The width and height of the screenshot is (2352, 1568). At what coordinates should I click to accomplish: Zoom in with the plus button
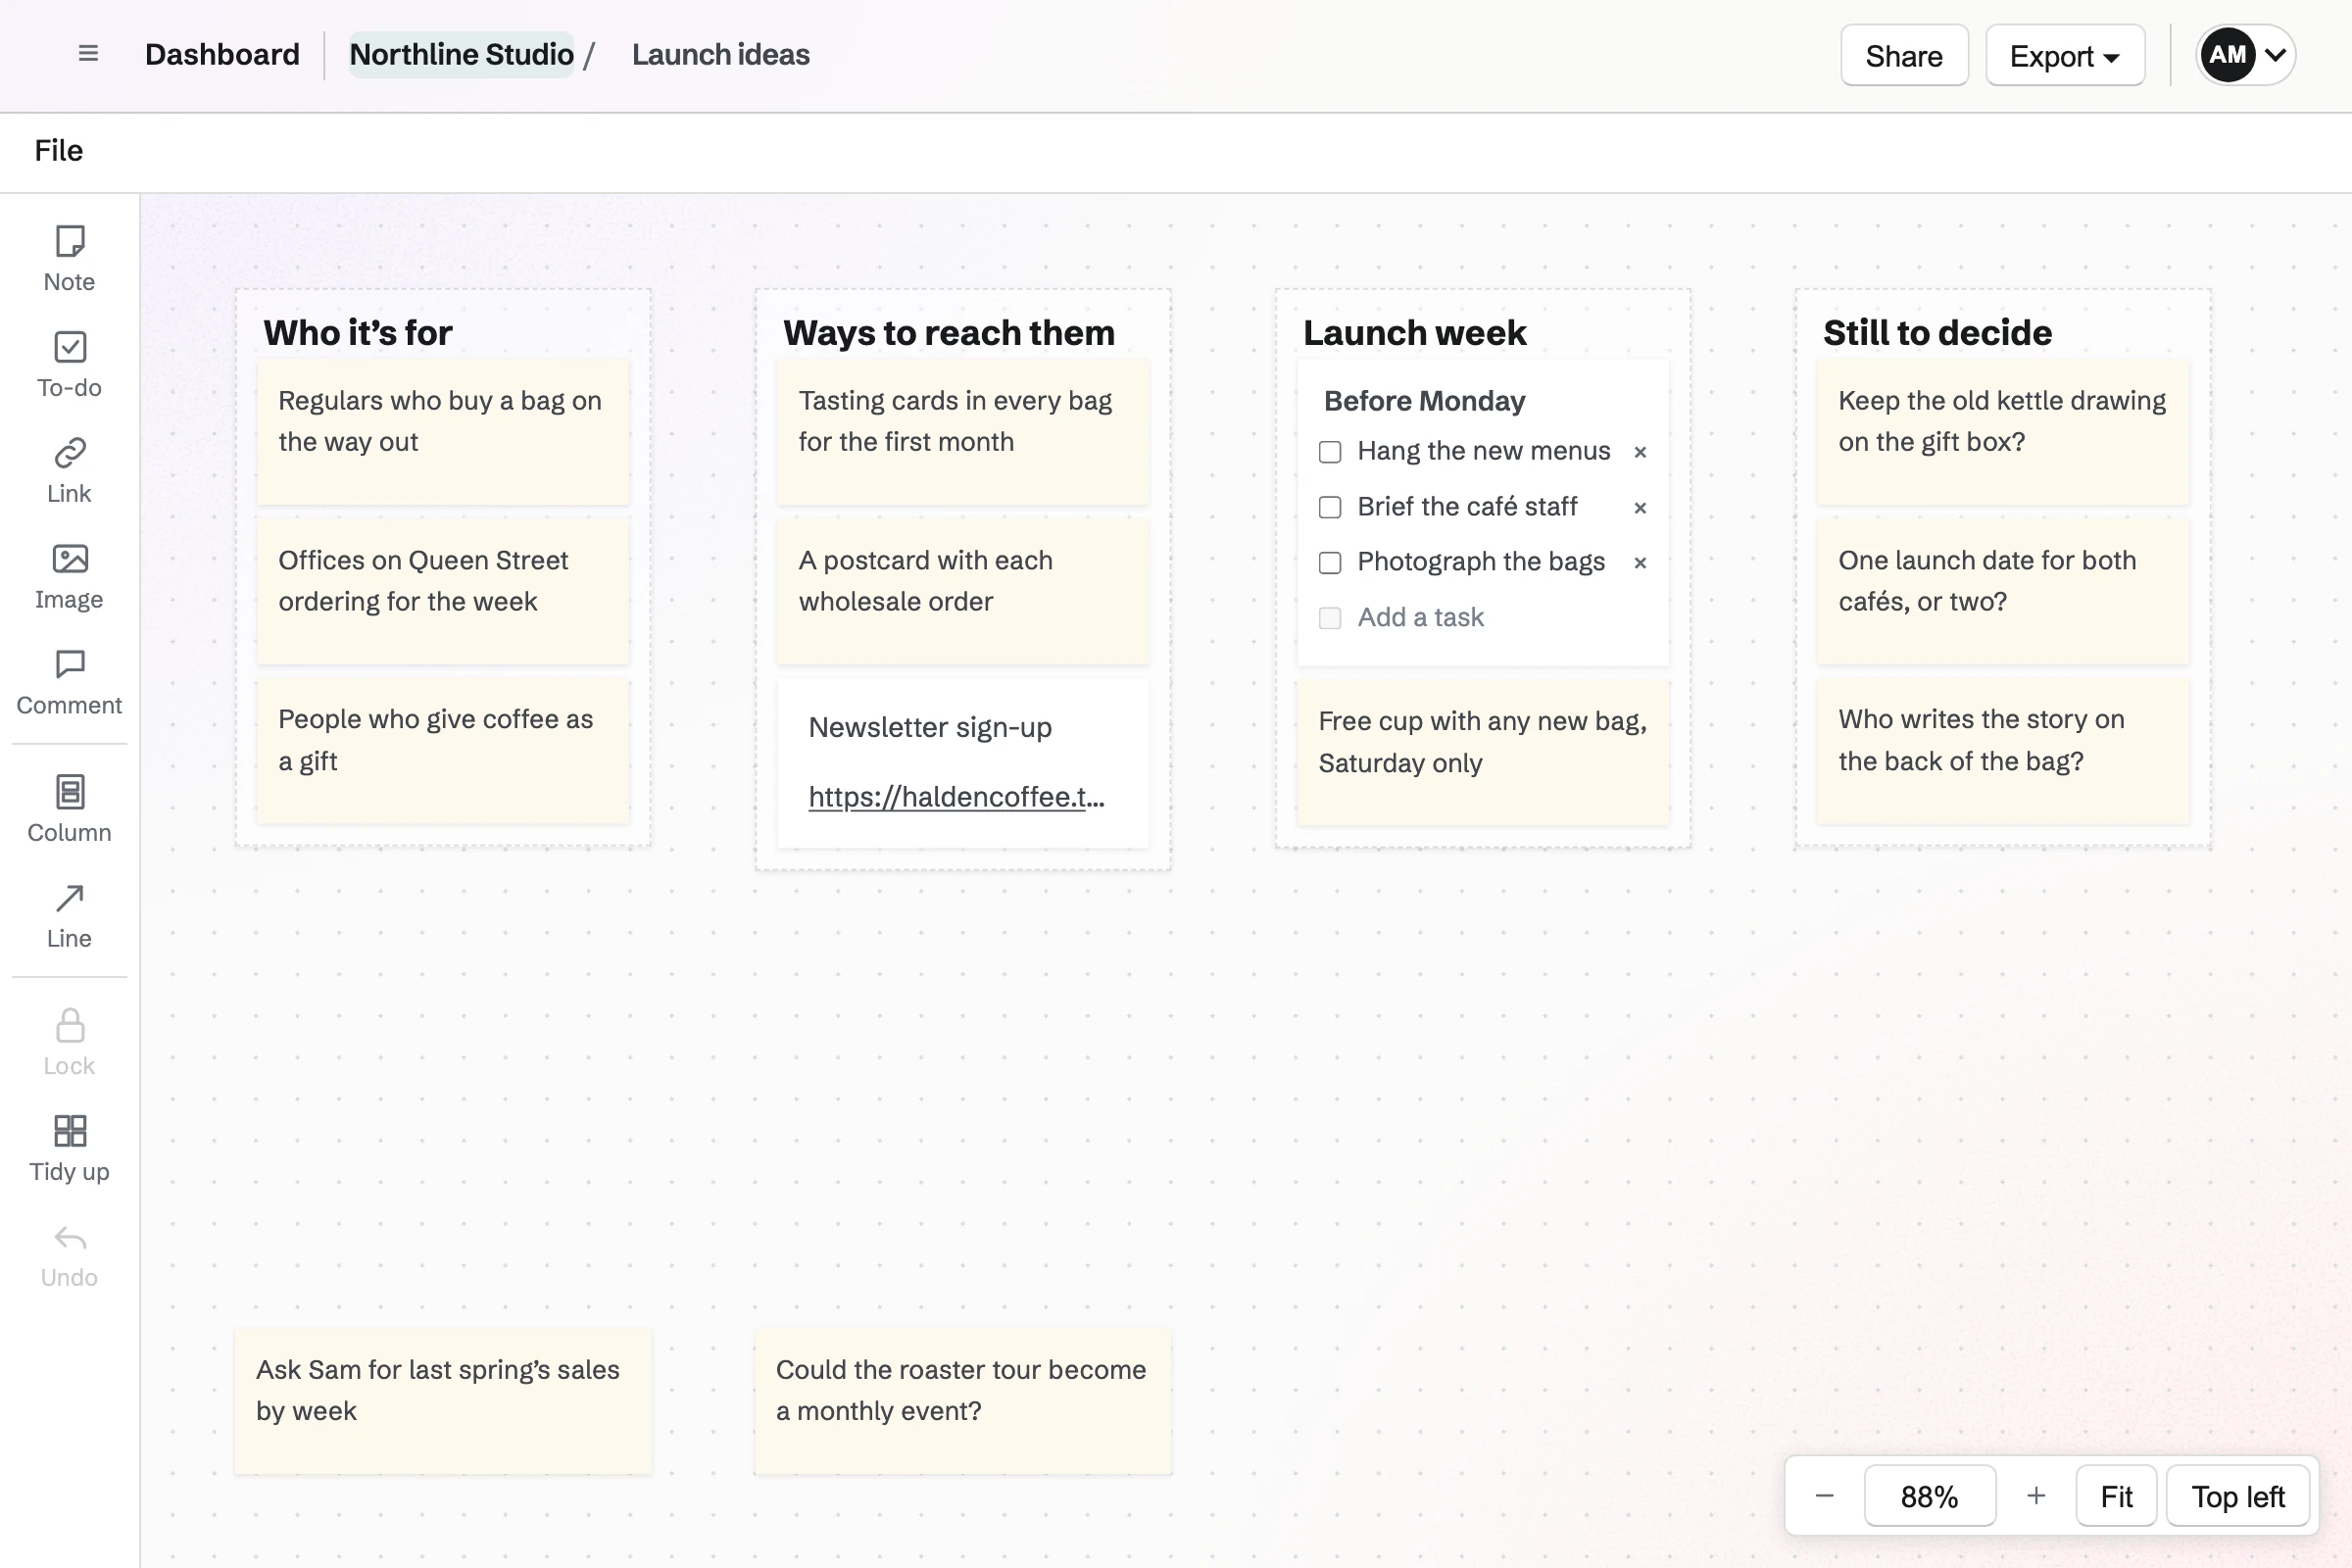pyautogui.click(x=2036, y=1496)
